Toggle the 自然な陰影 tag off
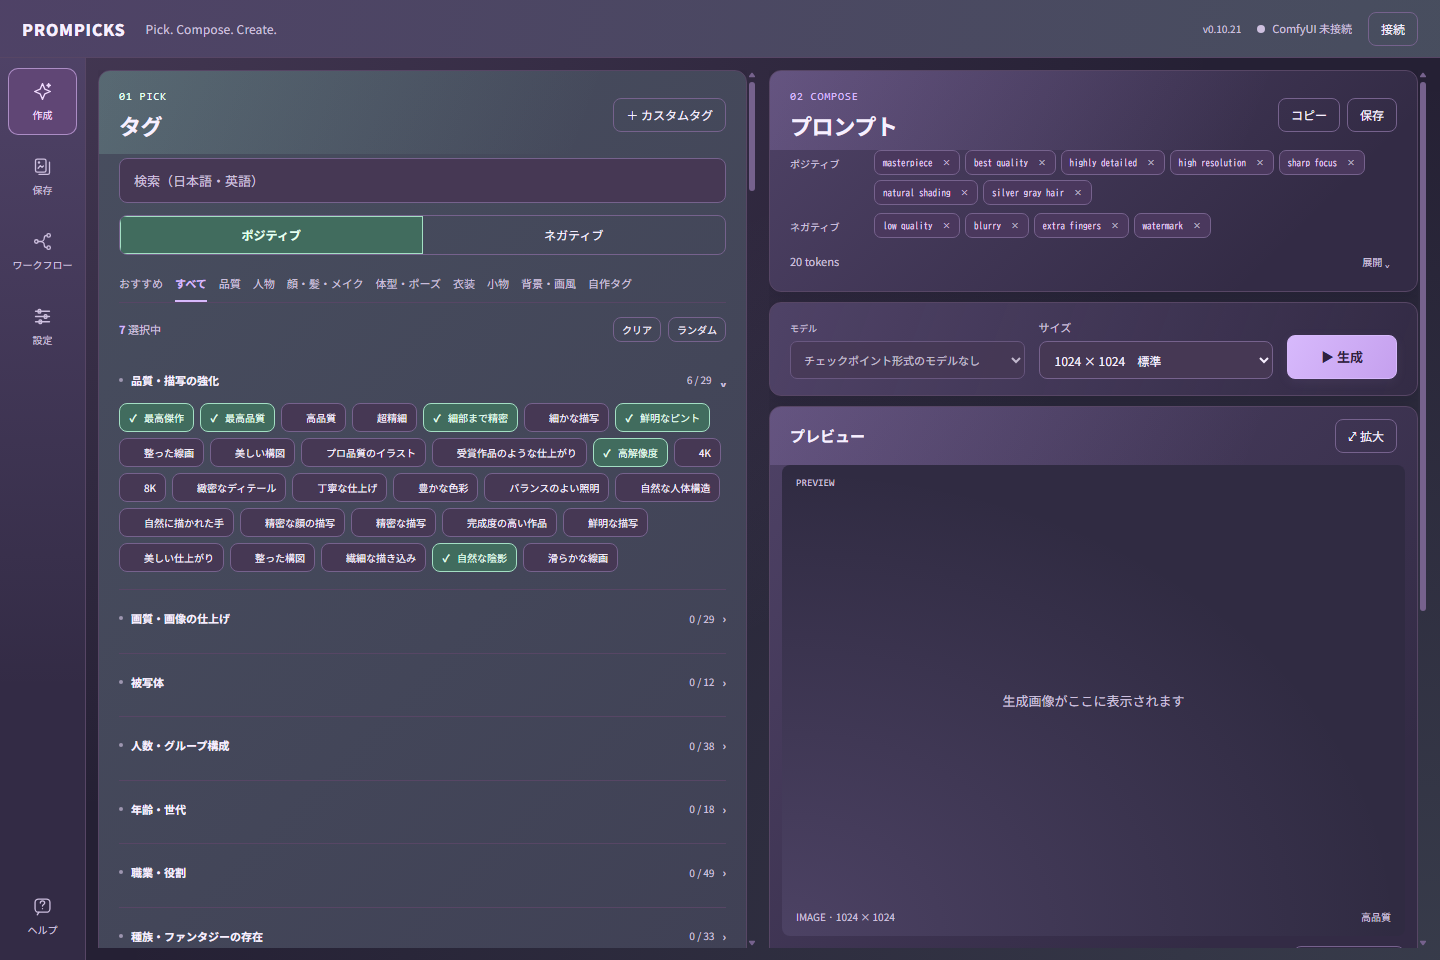1440x960 pixels. point(474,558)
